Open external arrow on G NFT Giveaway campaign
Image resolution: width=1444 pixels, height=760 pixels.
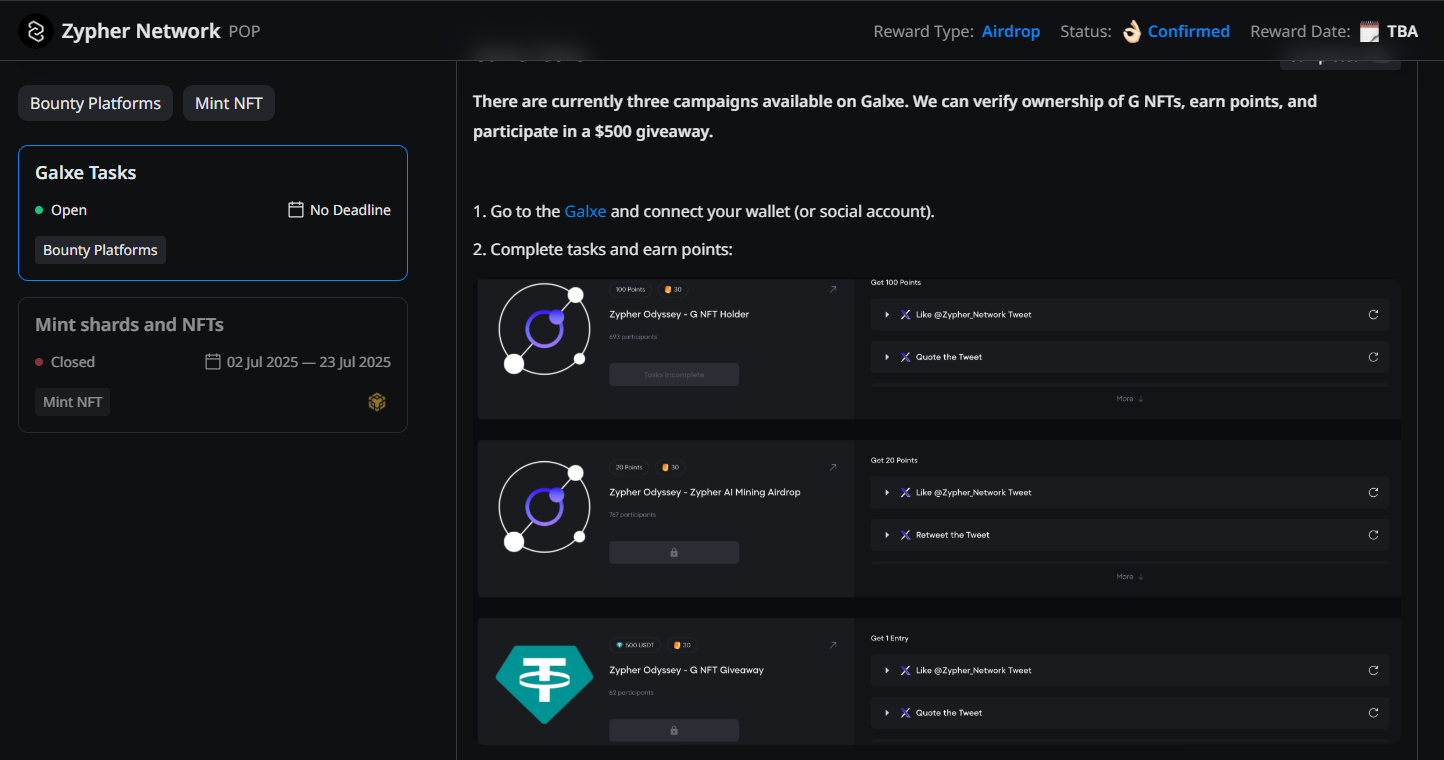pyautogui.click(x=833, y=645)
